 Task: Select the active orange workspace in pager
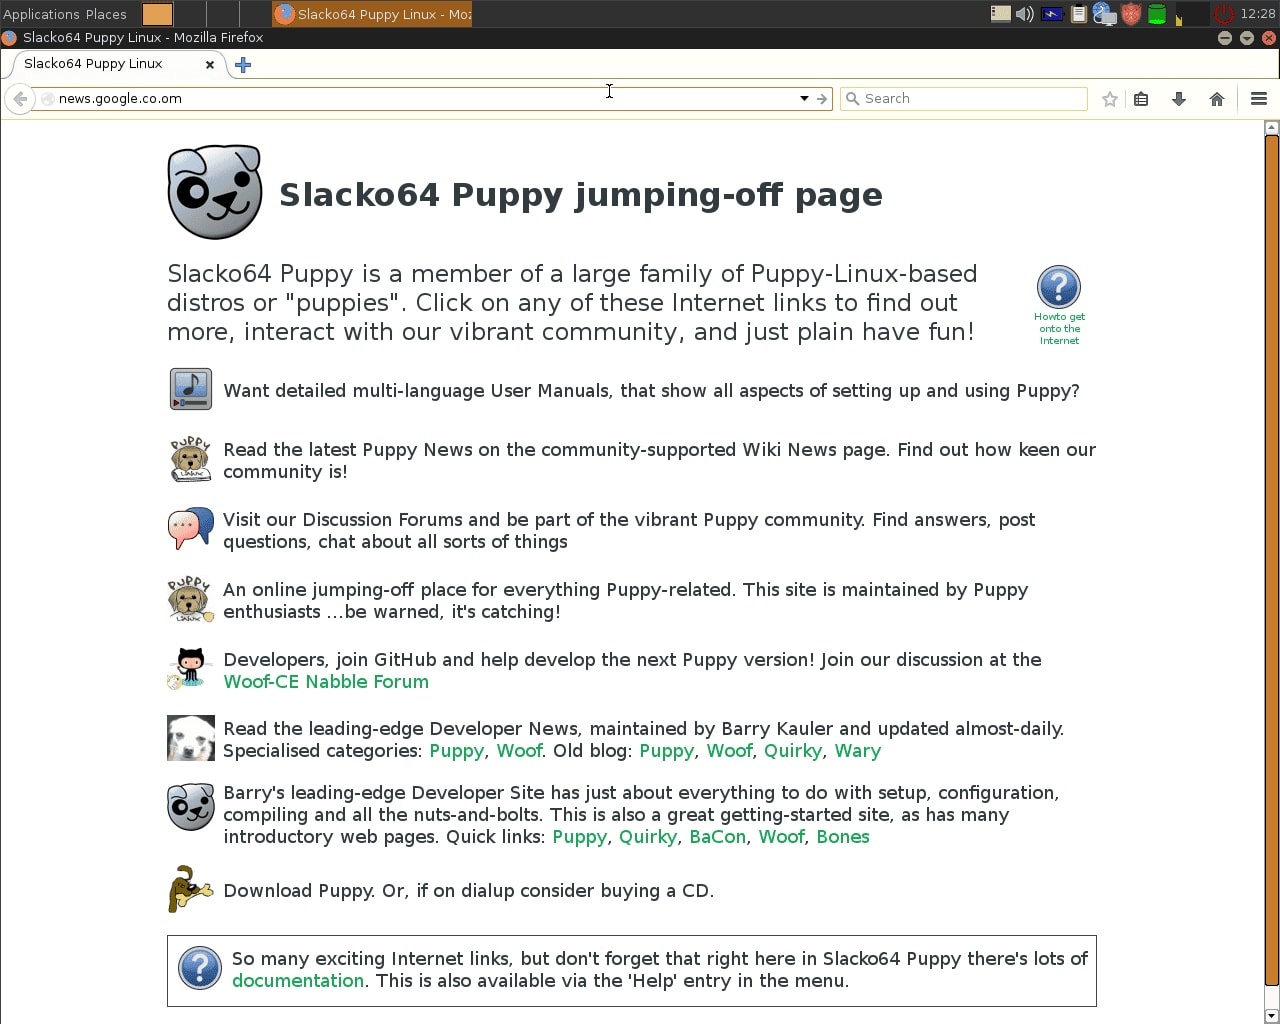(157, 14)
